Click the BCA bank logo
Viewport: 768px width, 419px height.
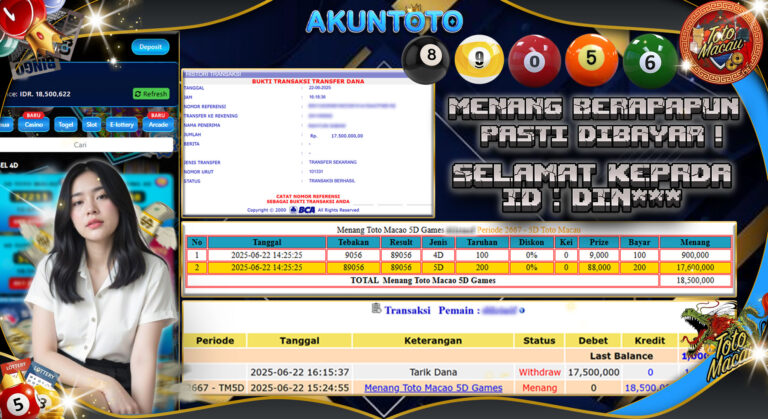tap(303, 210)
